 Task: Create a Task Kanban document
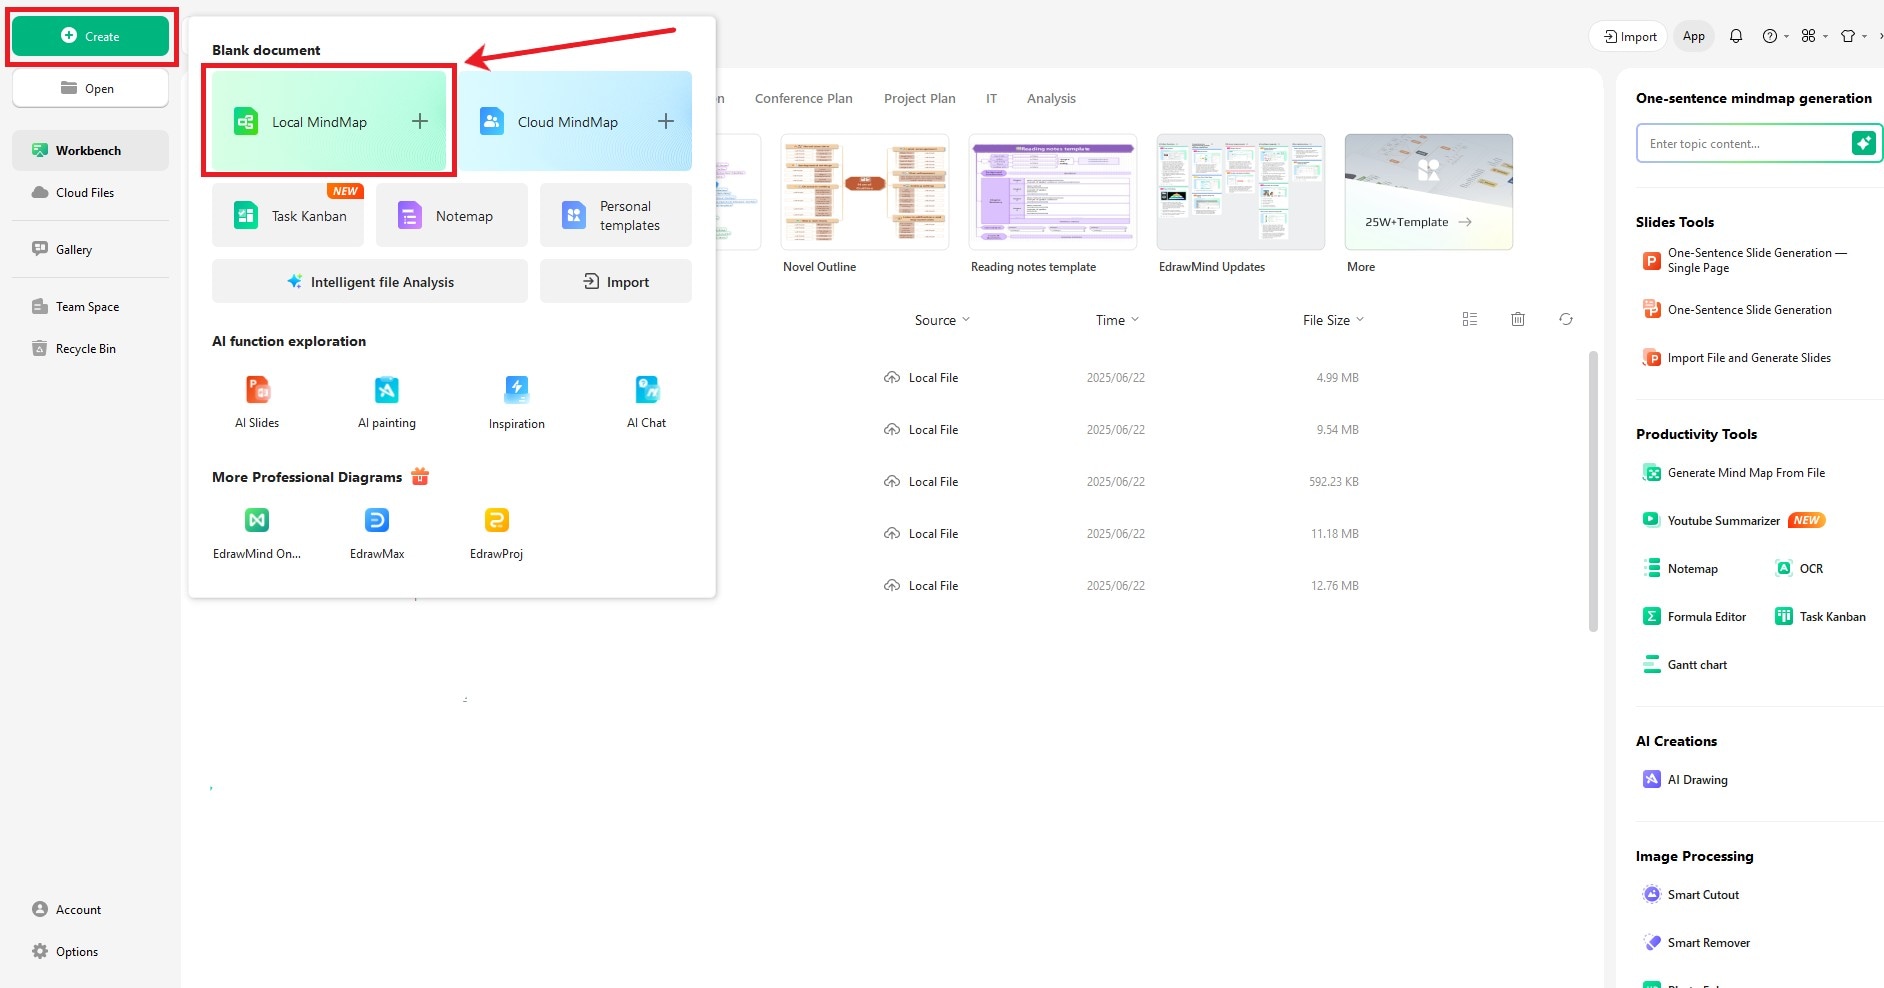click(288, 215)
